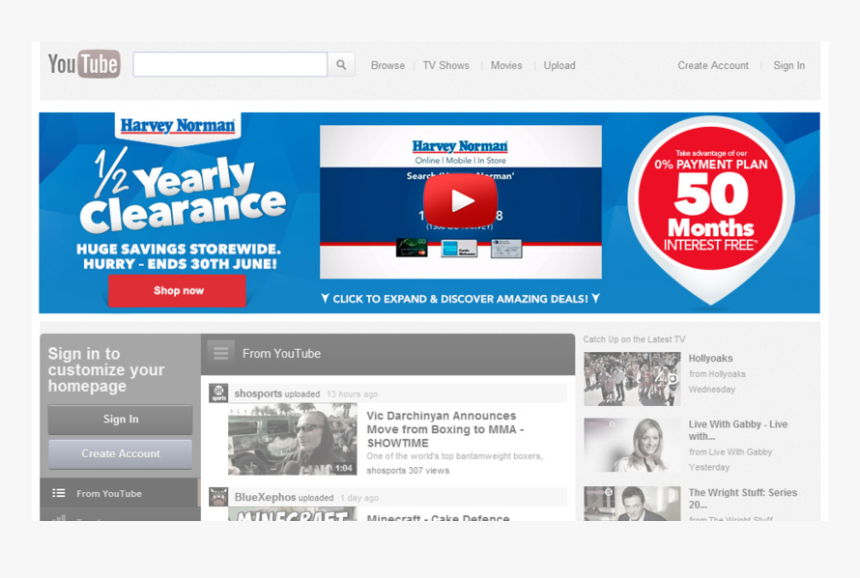Click the search magnifier button
Image resolution: width=860 pixels, height=578 pixels.
point(341,65)
